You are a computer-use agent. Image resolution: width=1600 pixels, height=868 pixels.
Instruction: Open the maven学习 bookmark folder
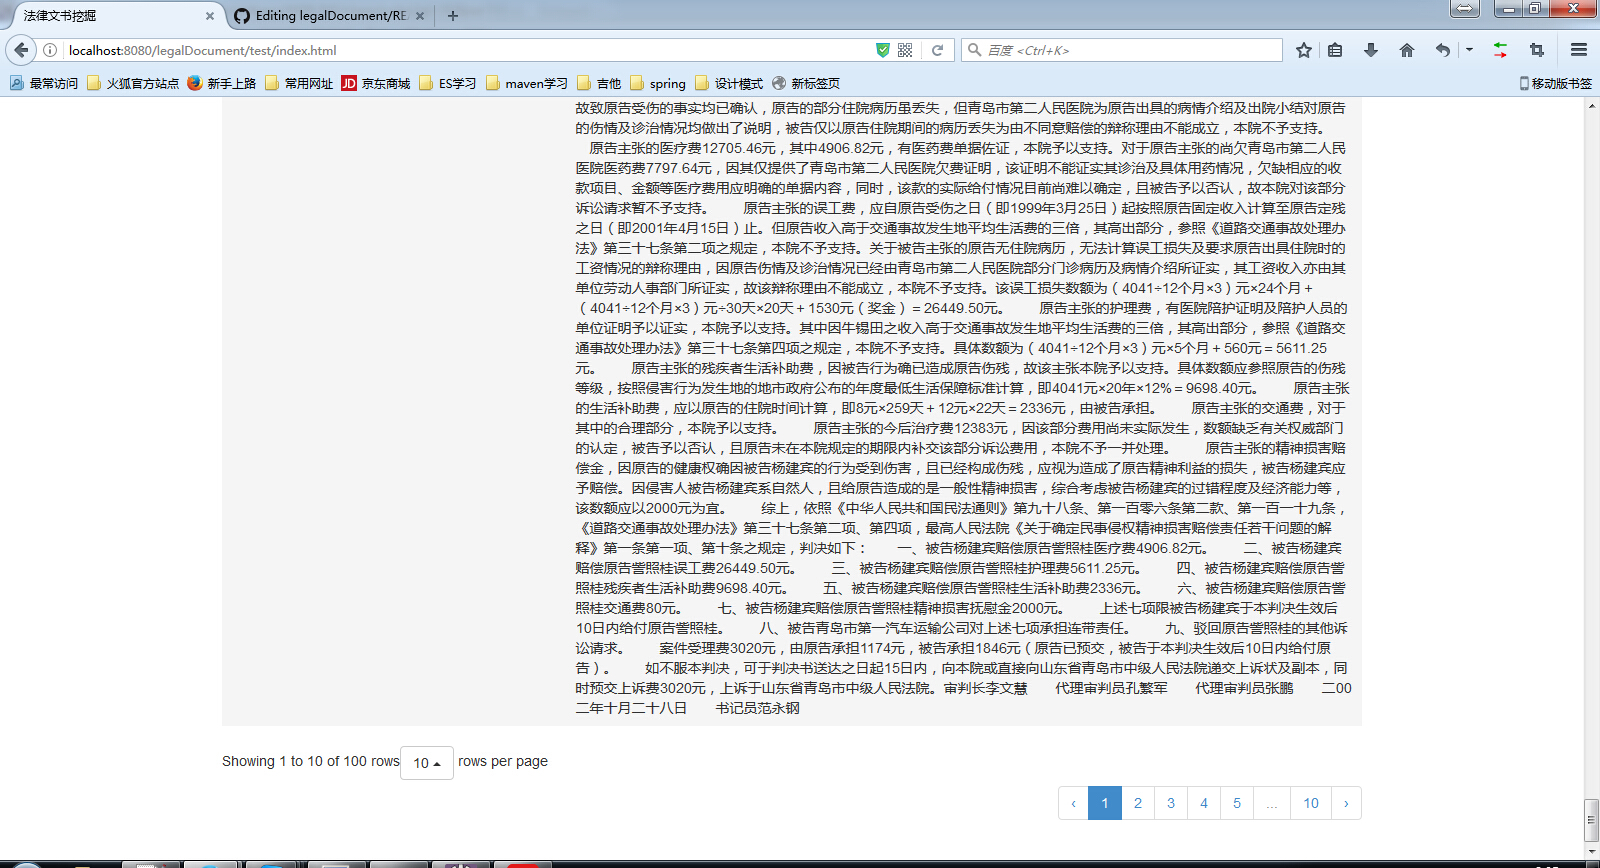click(527, 83)
